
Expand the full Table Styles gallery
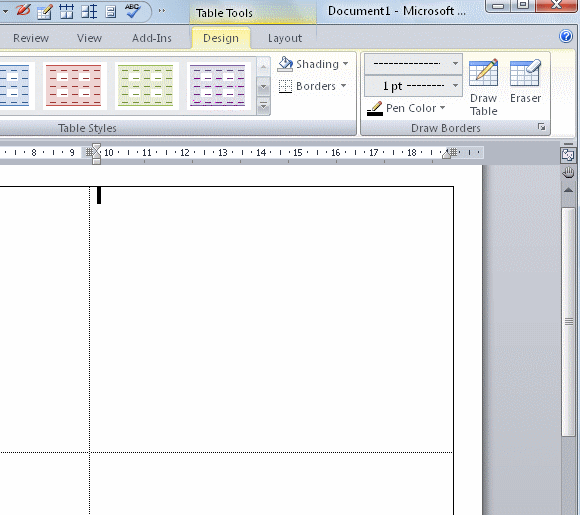click(x=263, y=107)
